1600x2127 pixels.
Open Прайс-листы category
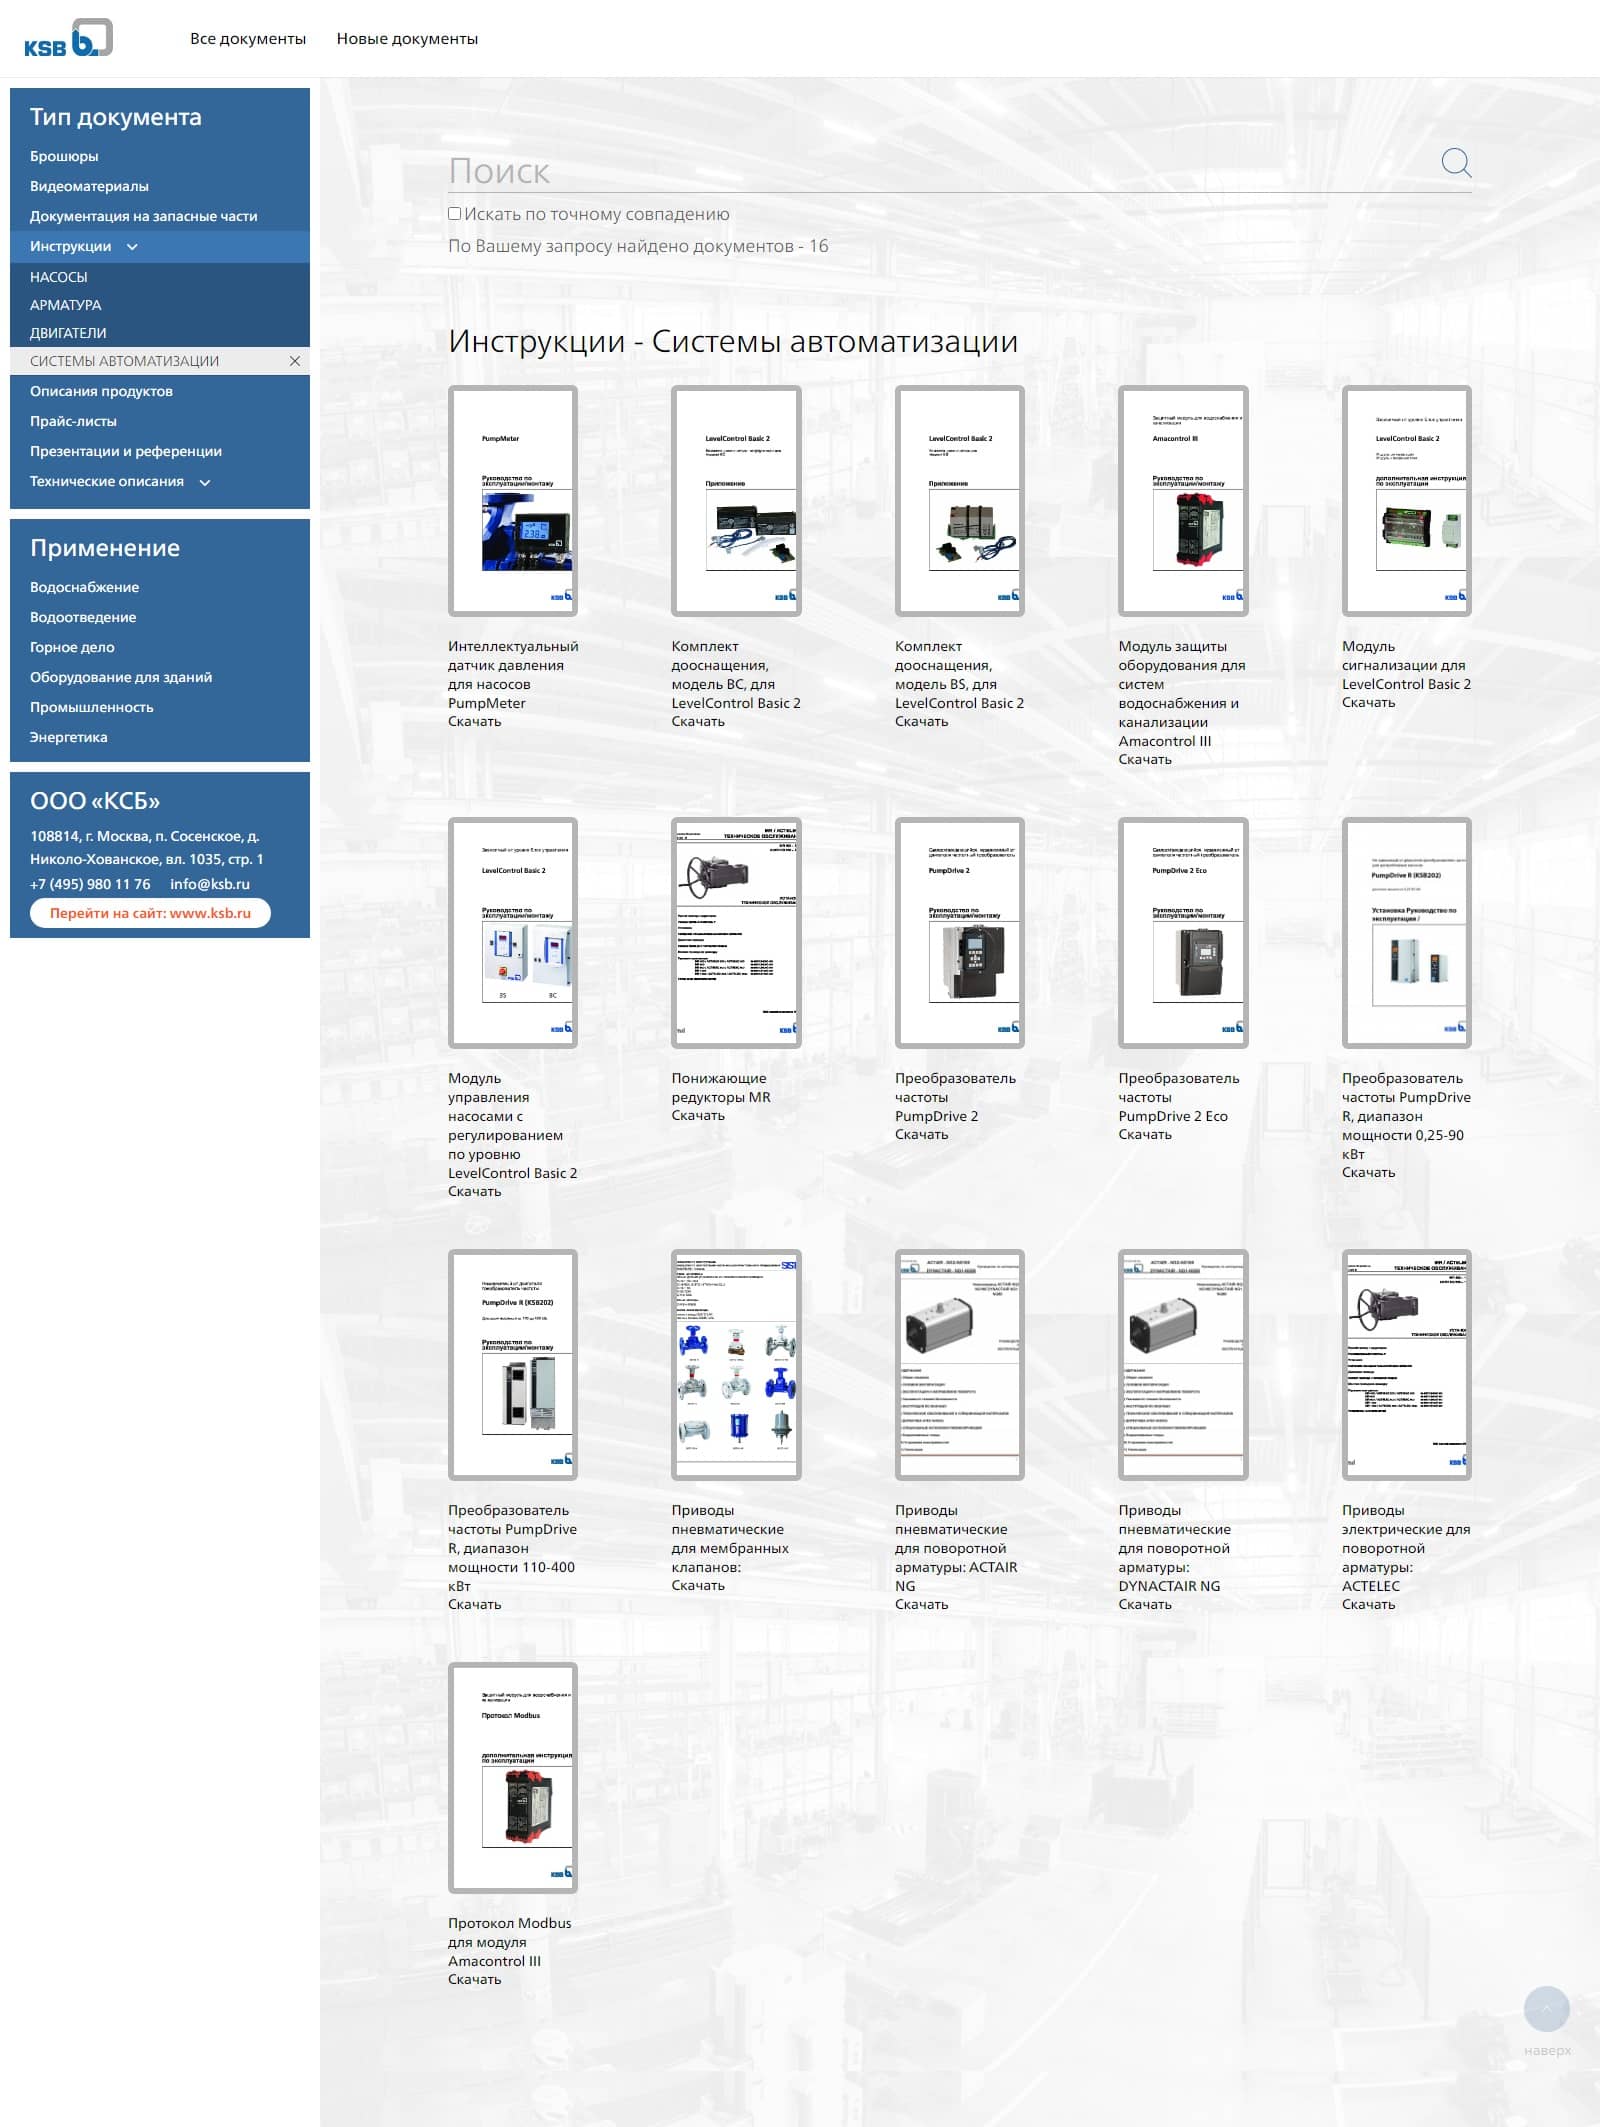[73, 421]
